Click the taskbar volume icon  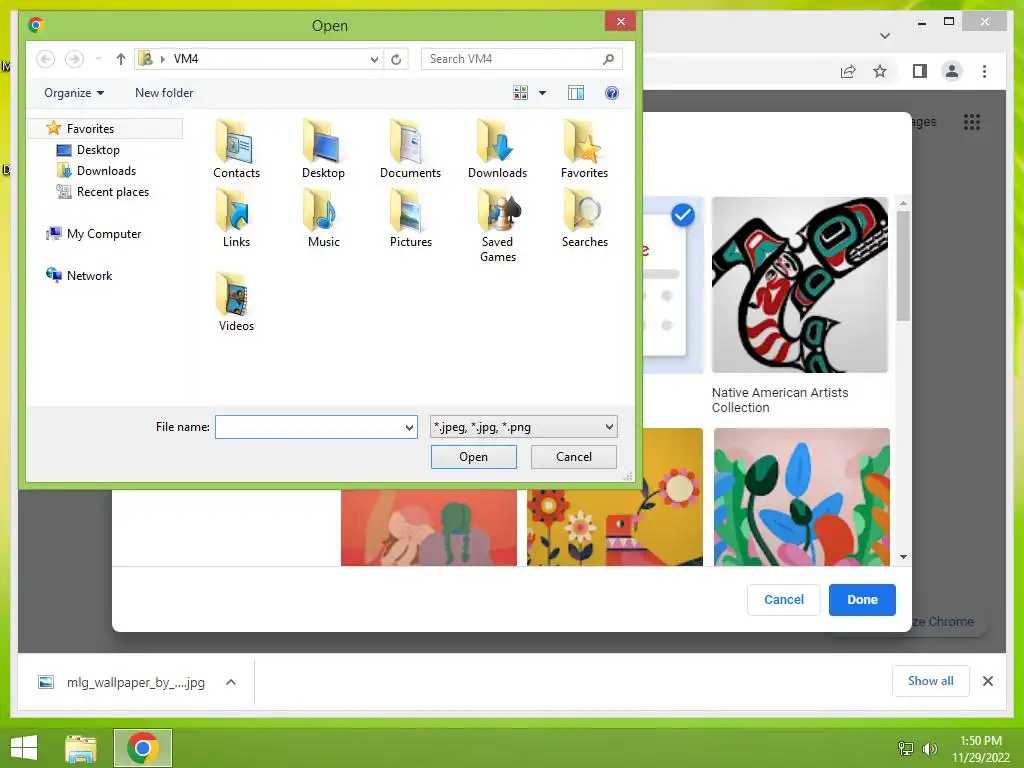929,748
